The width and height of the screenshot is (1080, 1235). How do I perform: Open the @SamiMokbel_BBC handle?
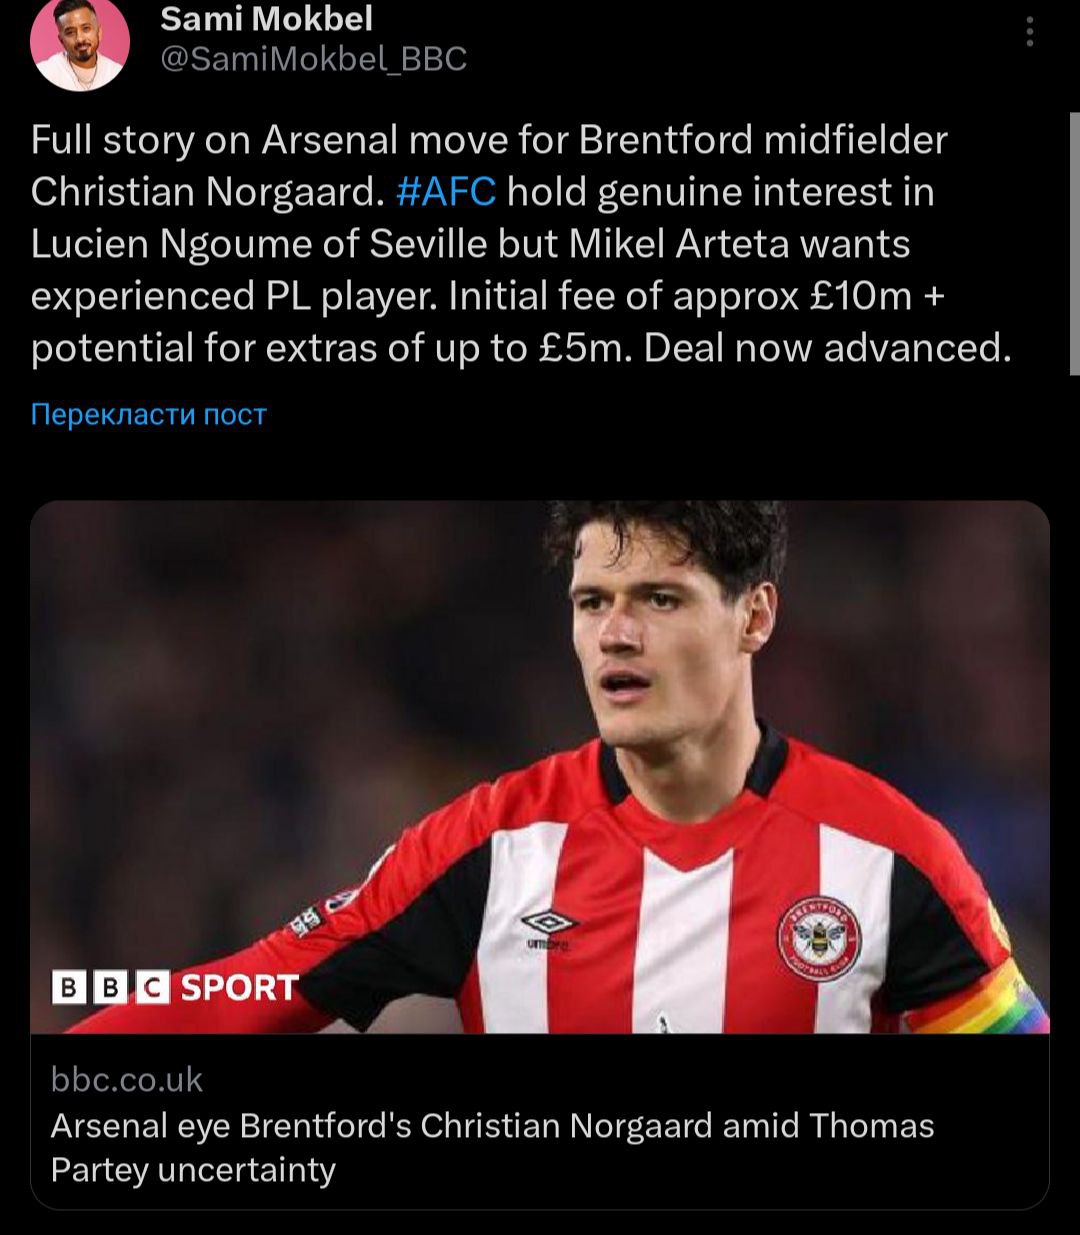[x=313, y=60]
